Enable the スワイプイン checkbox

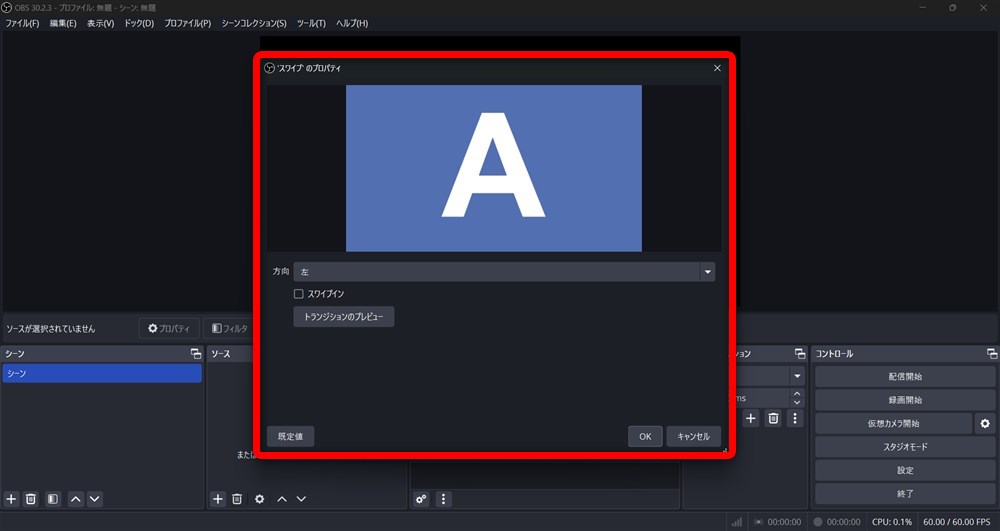tap(298, 294)
